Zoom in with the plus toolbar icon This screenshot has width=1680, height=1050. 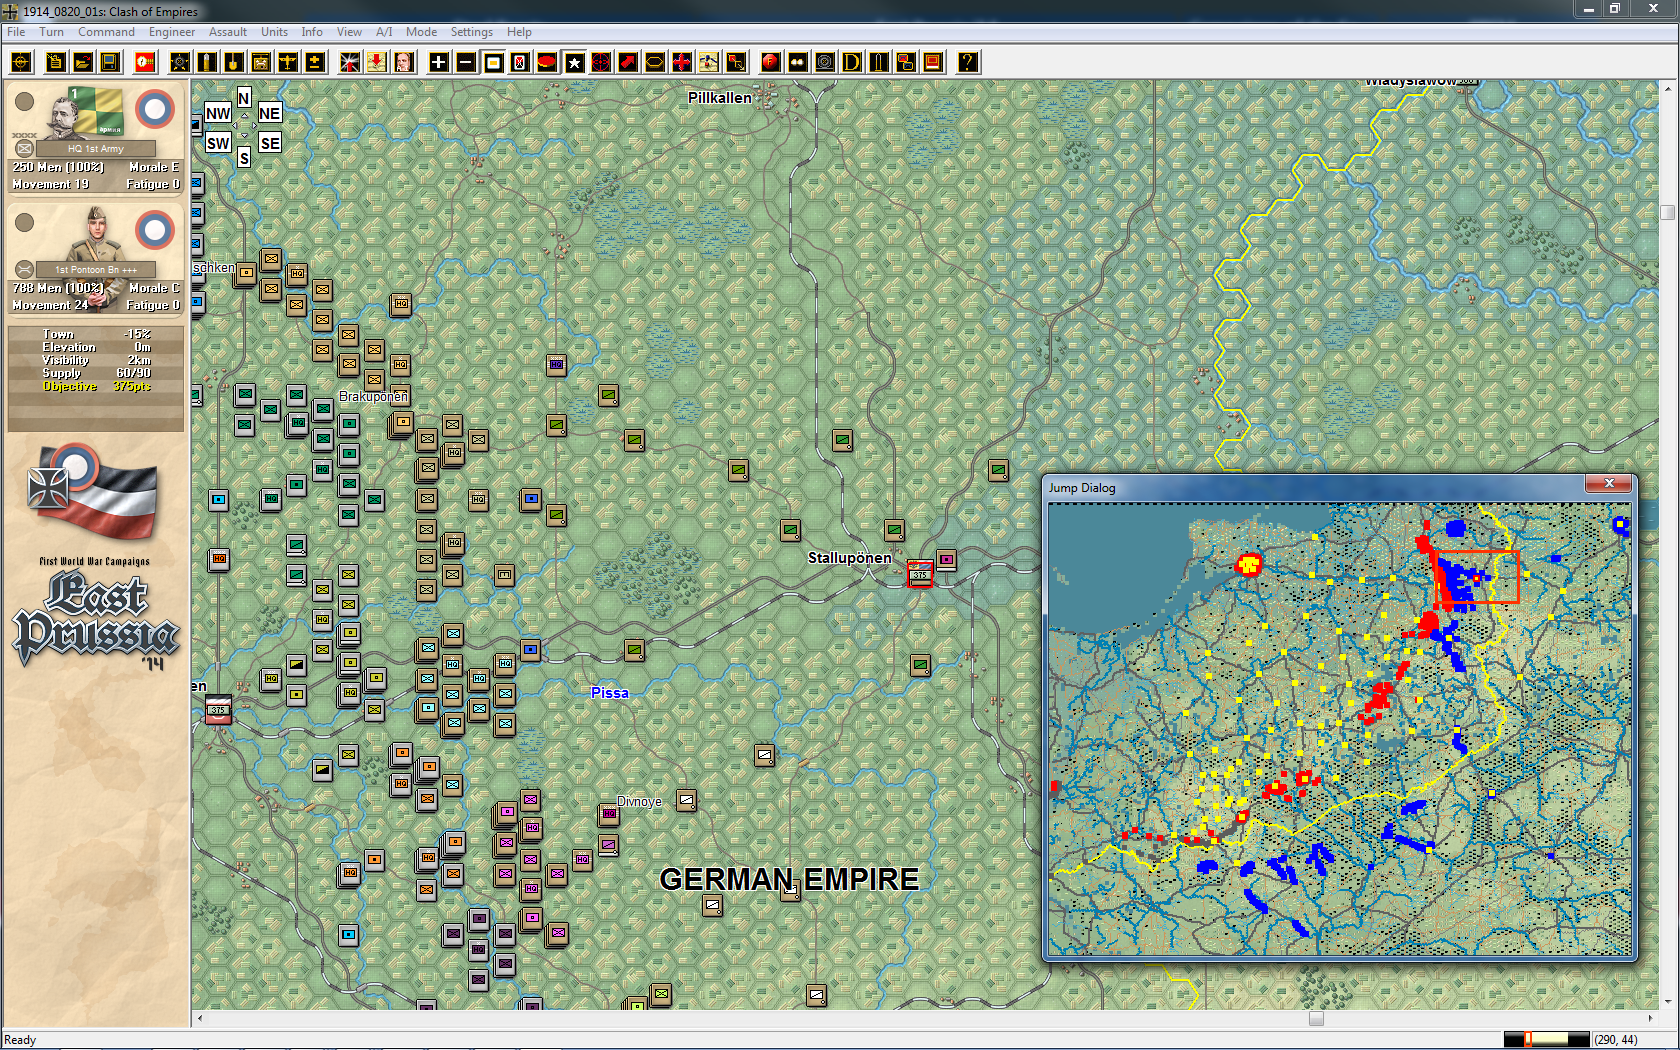[439, 62]
